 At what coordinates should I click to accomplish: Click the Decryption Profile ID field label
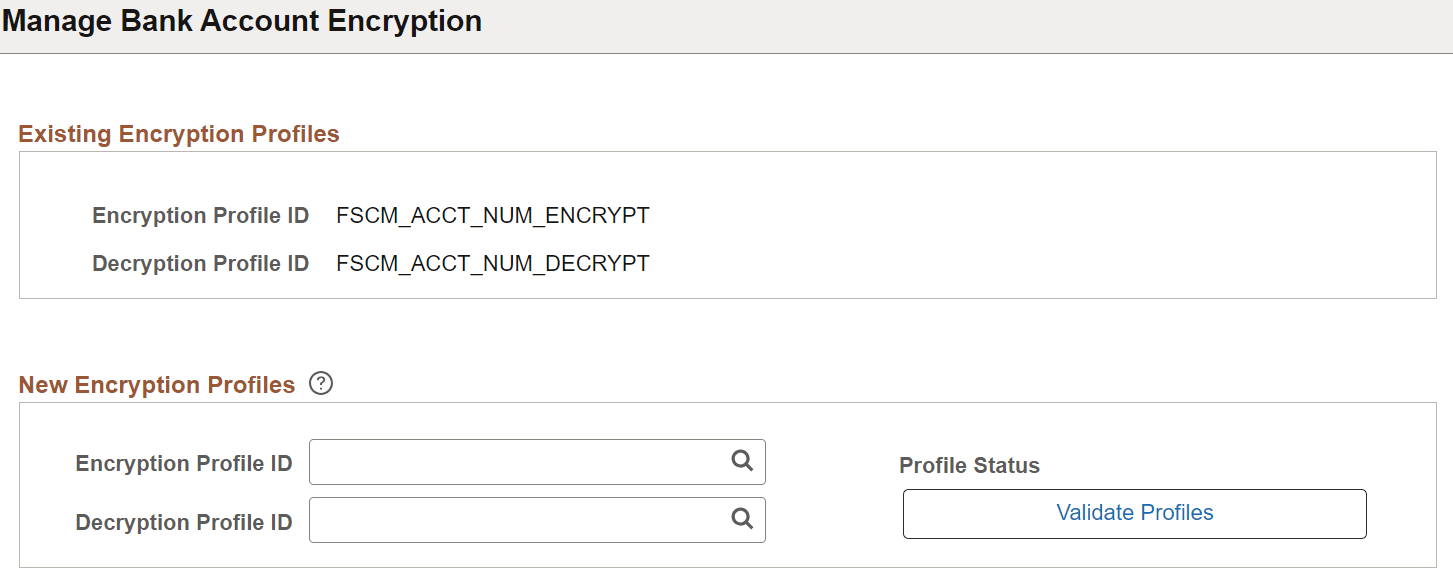click(184, 521)
